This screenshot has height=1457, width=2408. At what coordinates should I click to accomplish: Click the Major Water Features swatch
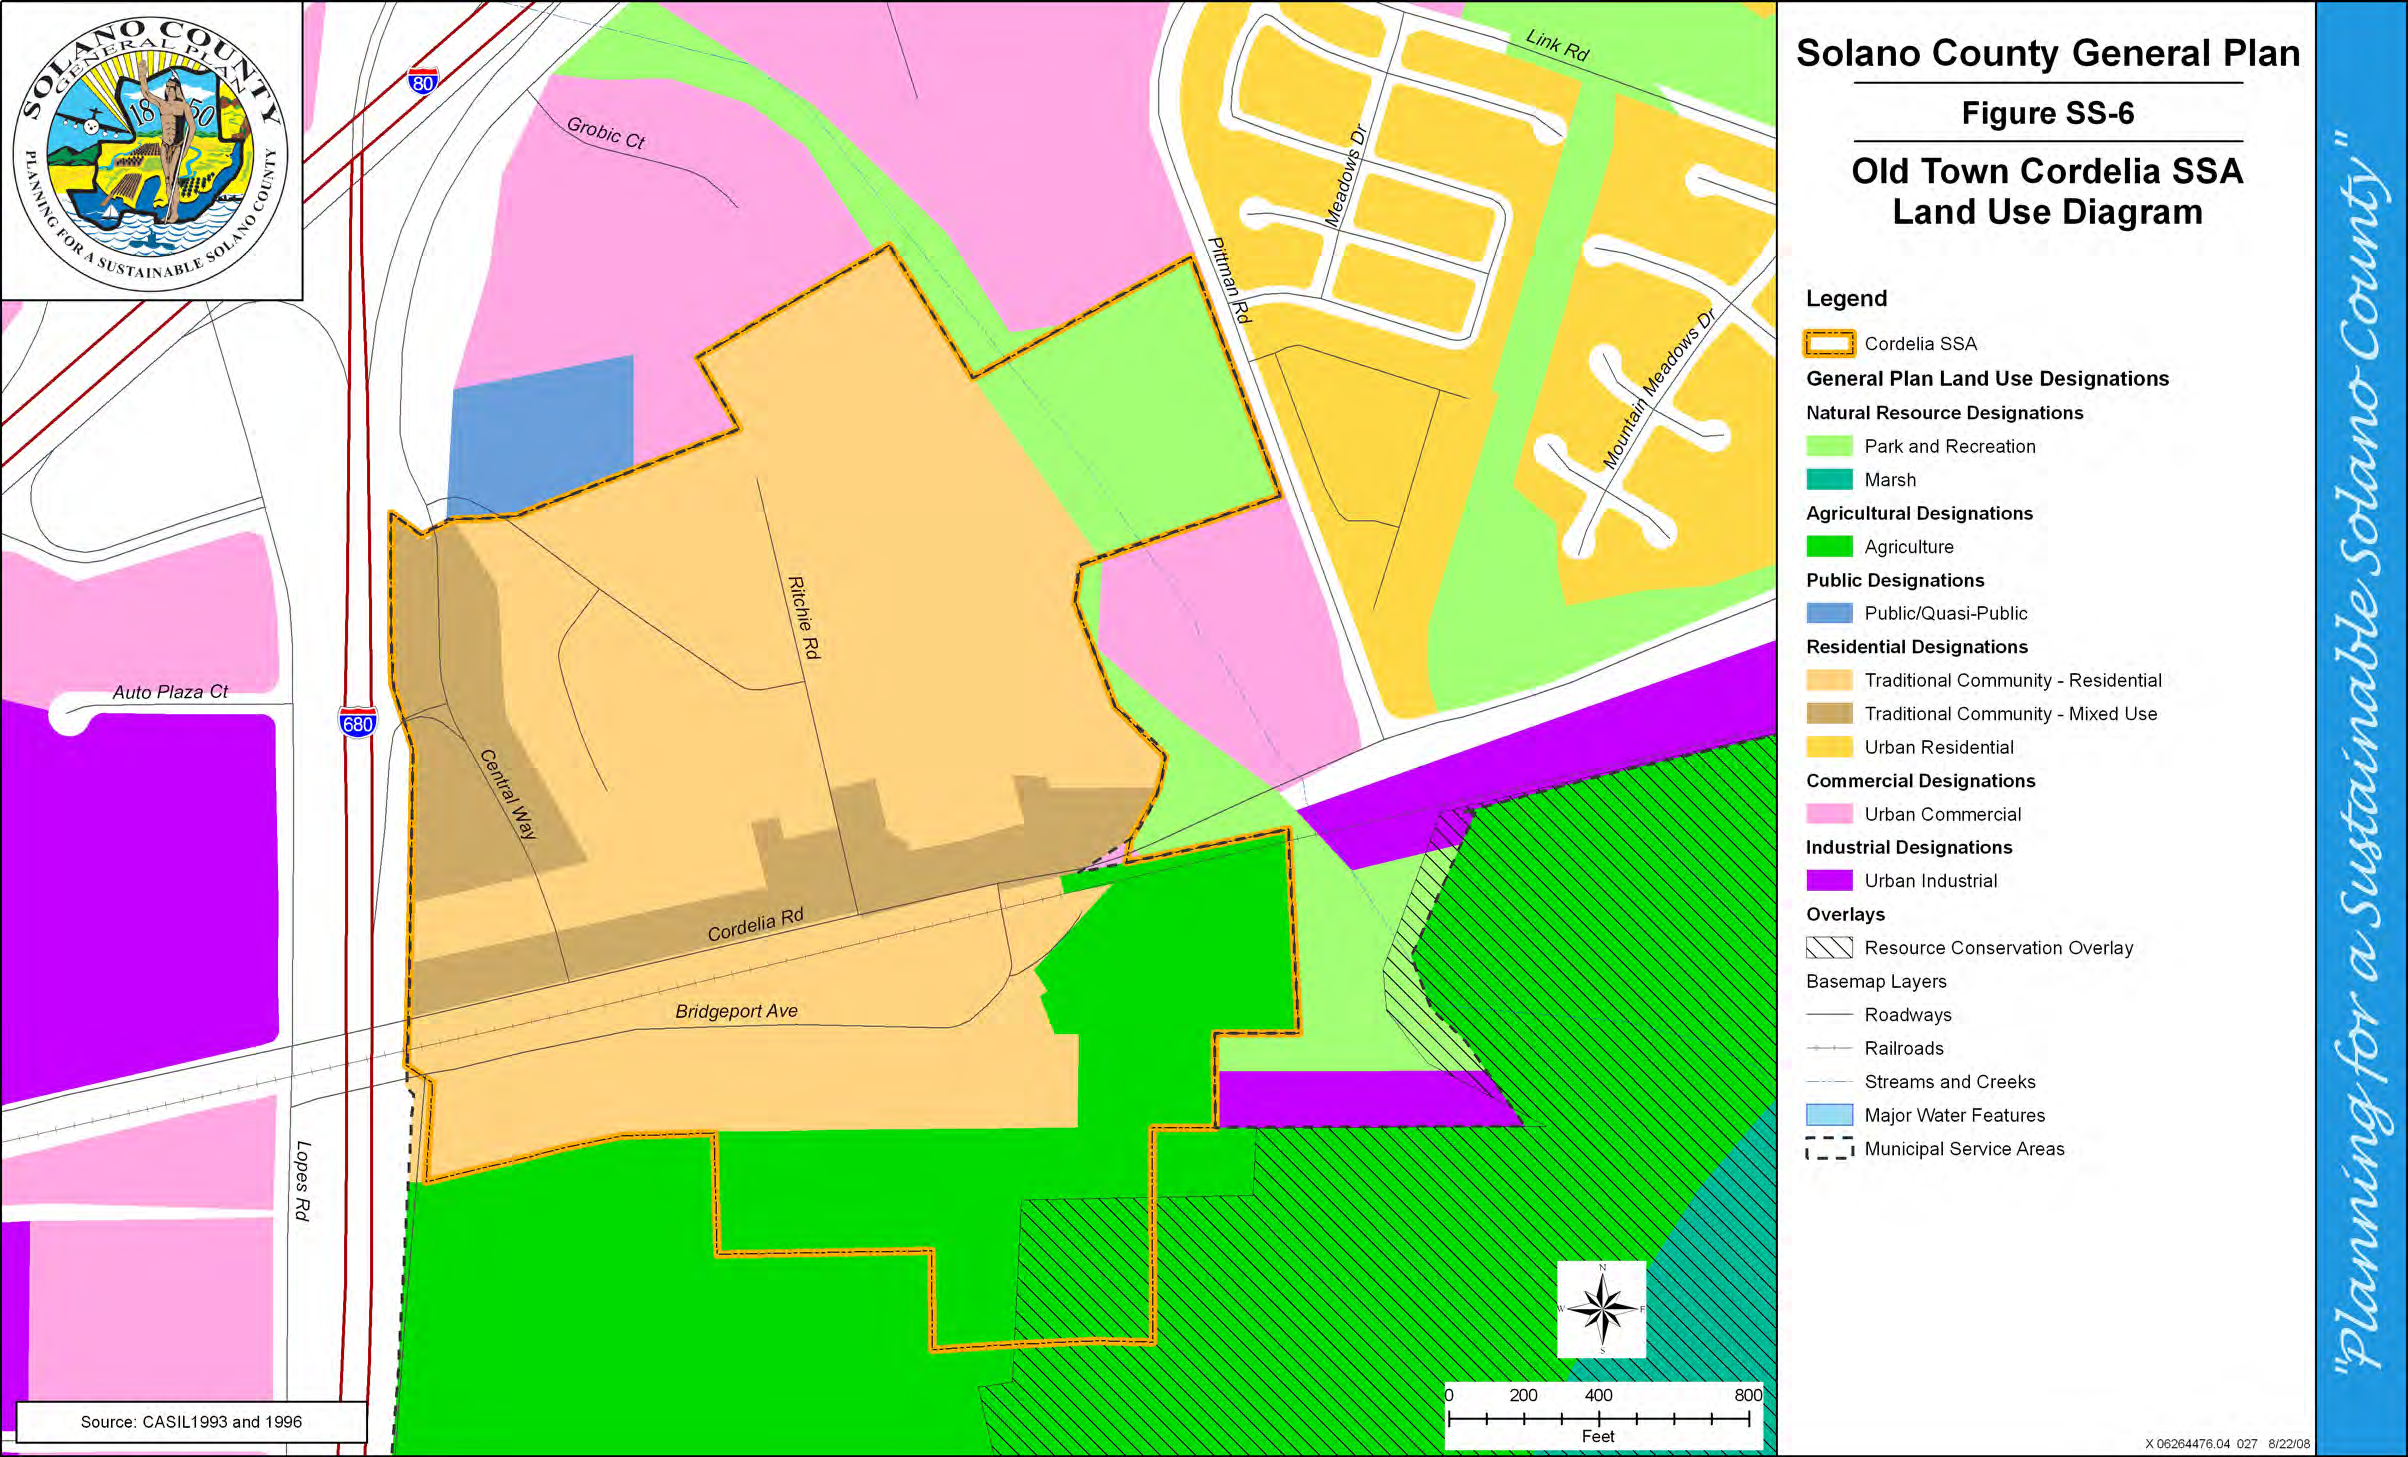pyautogui.click(x=1829, y=1115)
